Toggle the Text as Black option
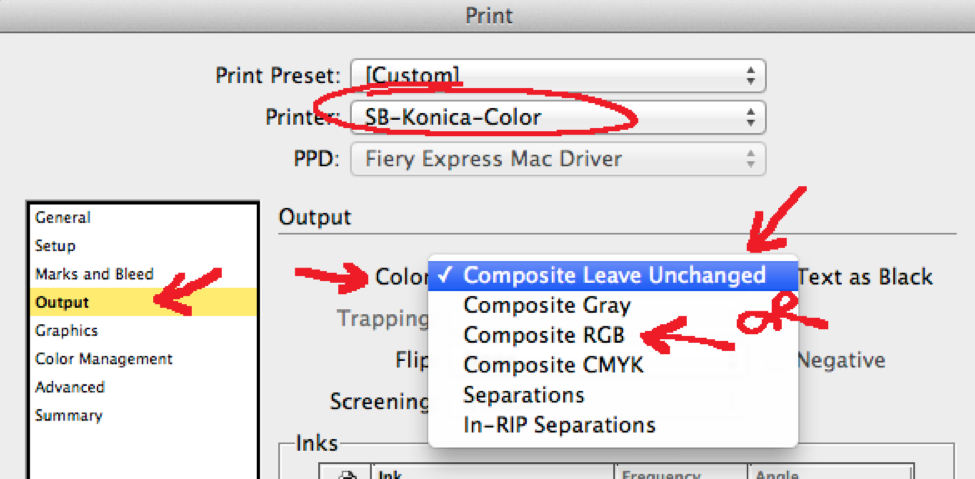This screenshot has width=975, height=479. pos(866,276)
